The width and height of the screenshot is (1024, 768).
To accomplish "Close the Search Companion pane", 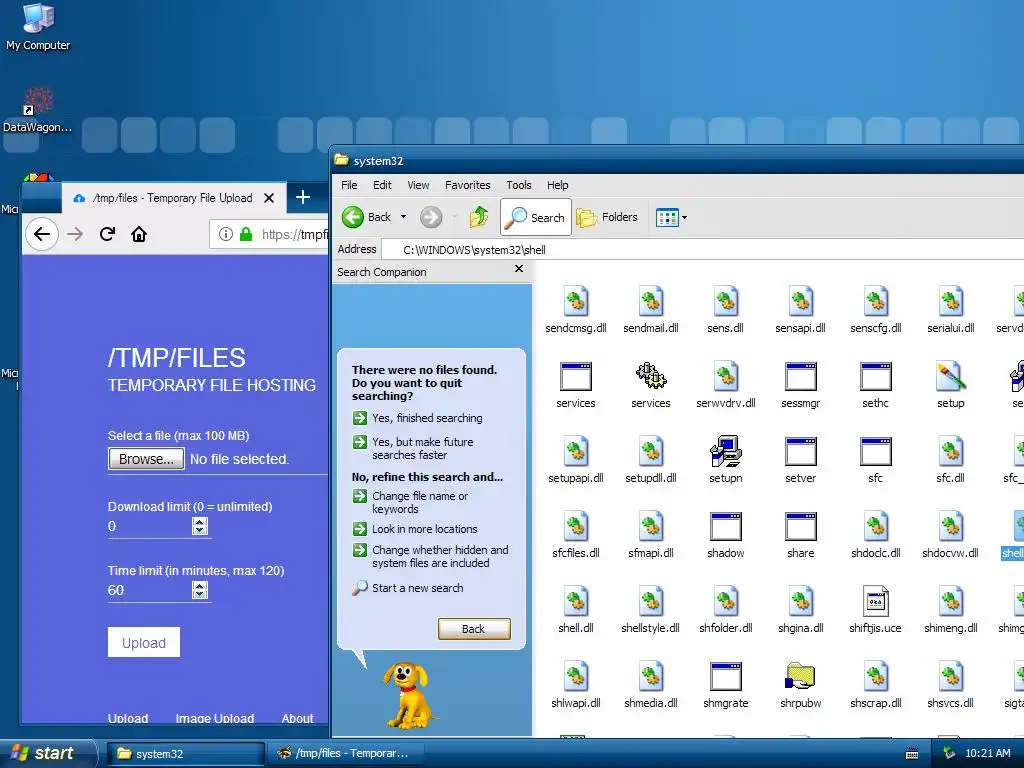I will point(519,268).
